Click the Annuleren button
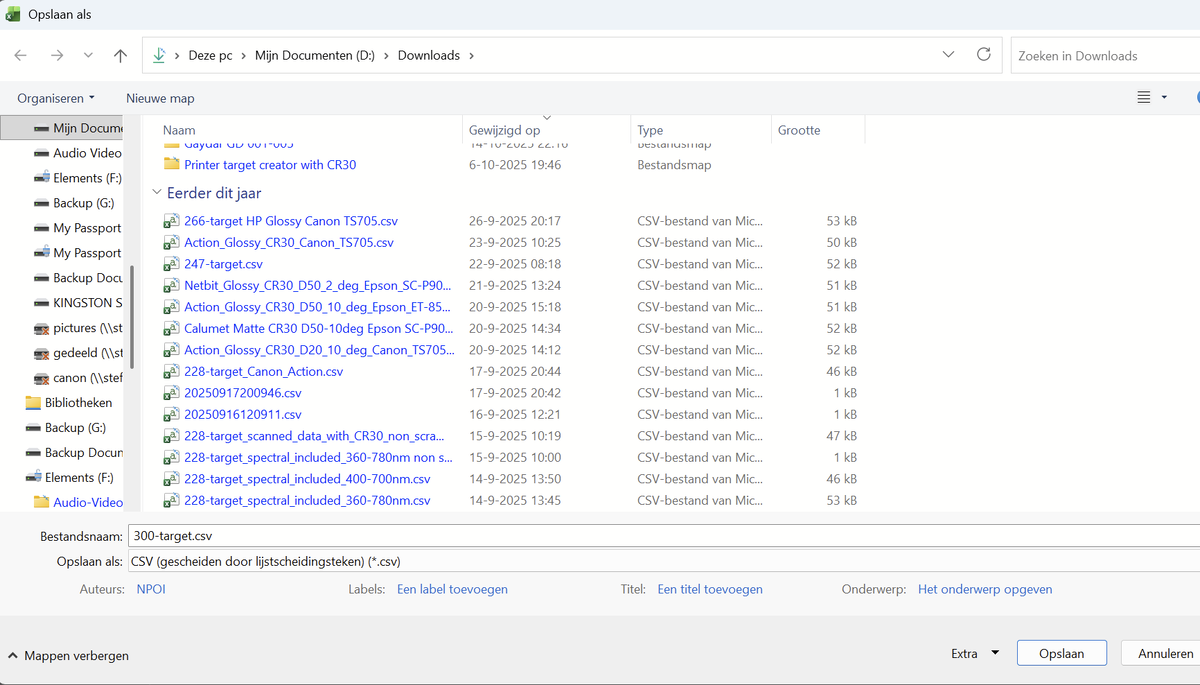Image resolution: width=1200 pixels, height=685 pixels. (x=1164, y=653)
